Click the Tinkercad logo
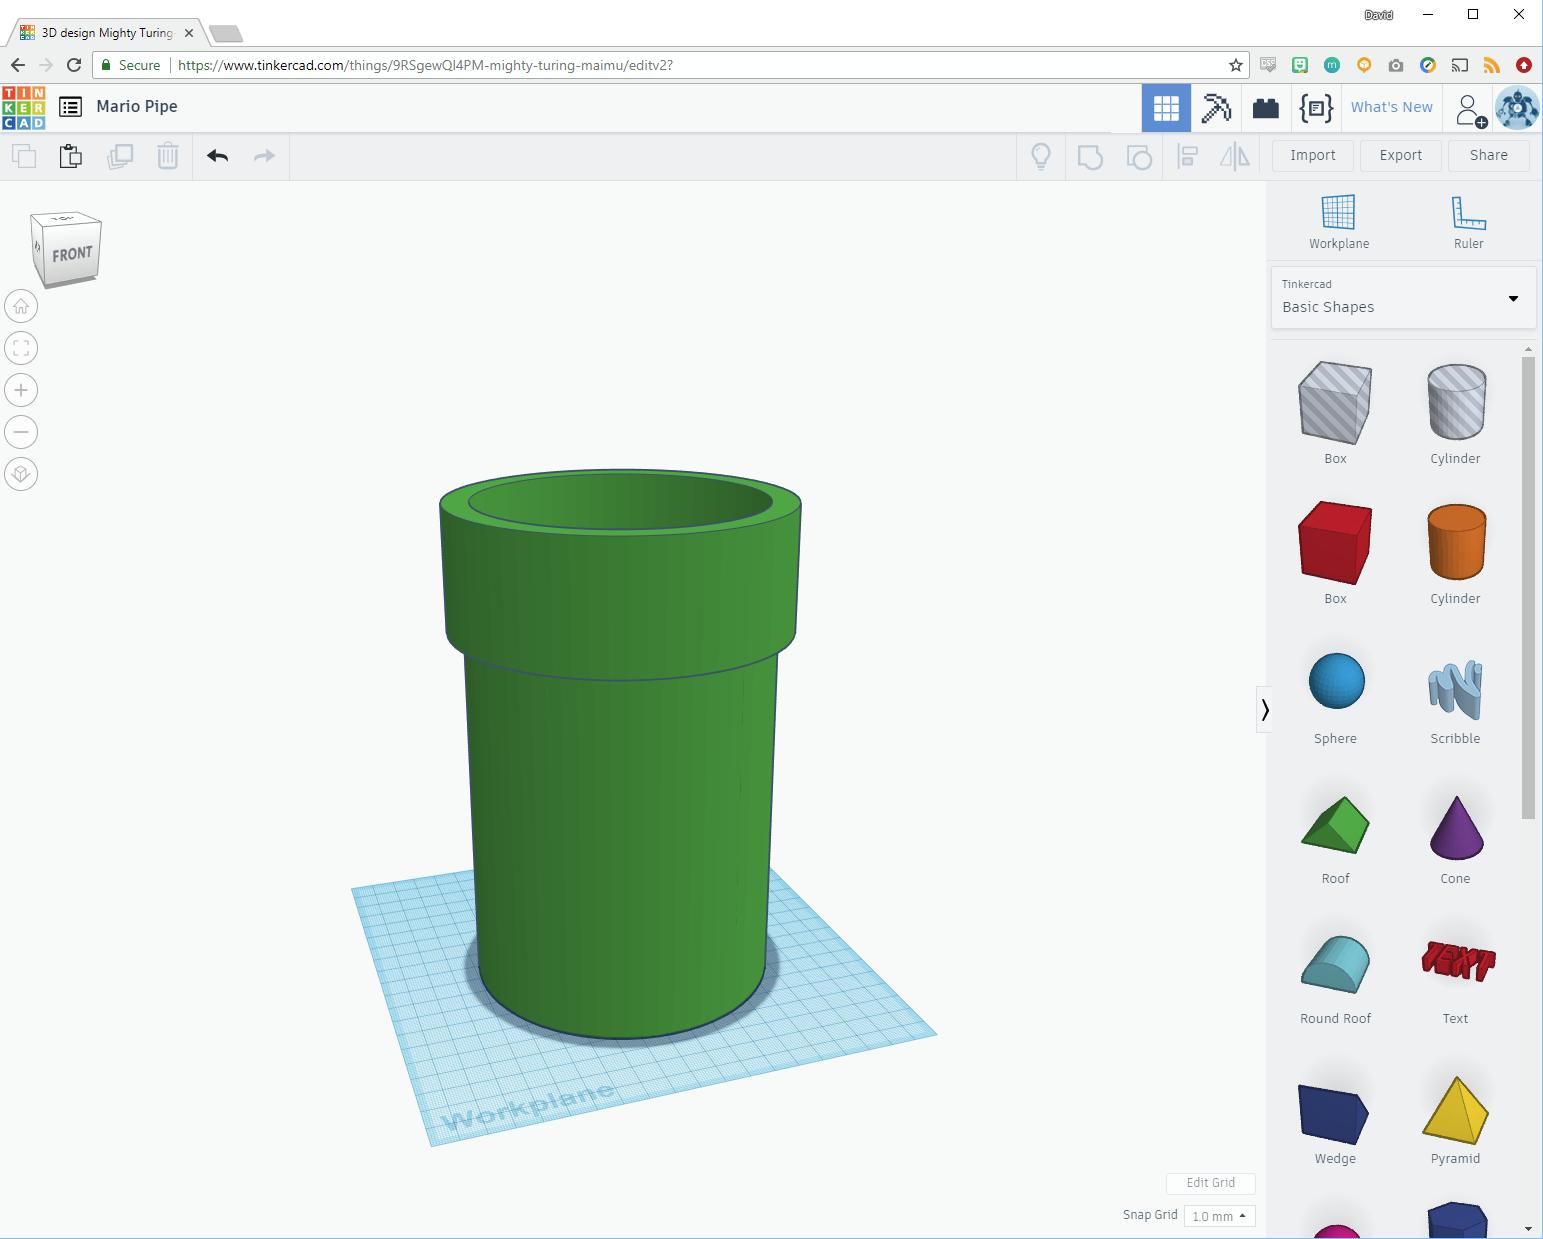1543x1239 pixels. (x=24, y=108)
